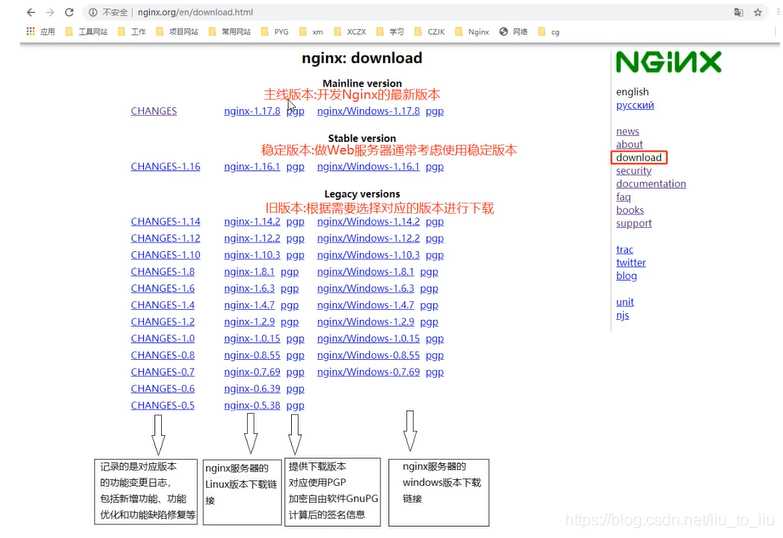
Task: Open CHANGES-1.8 link
Action: [163, 272]
